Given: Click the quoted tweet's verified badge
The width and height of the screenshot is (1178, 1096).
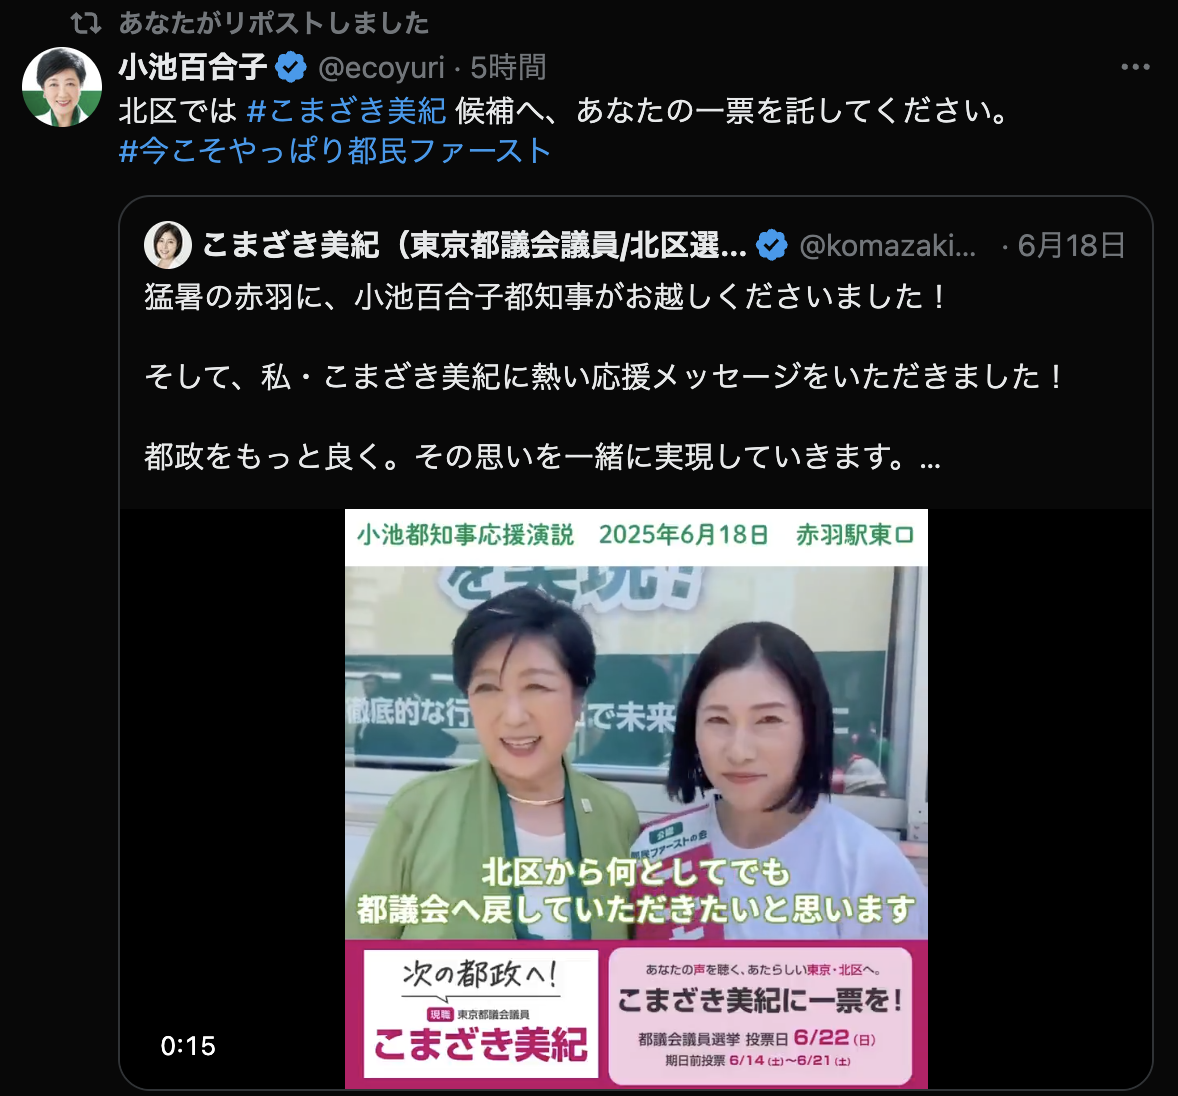Looking at the screenshot, I should [x=772, y=245].
